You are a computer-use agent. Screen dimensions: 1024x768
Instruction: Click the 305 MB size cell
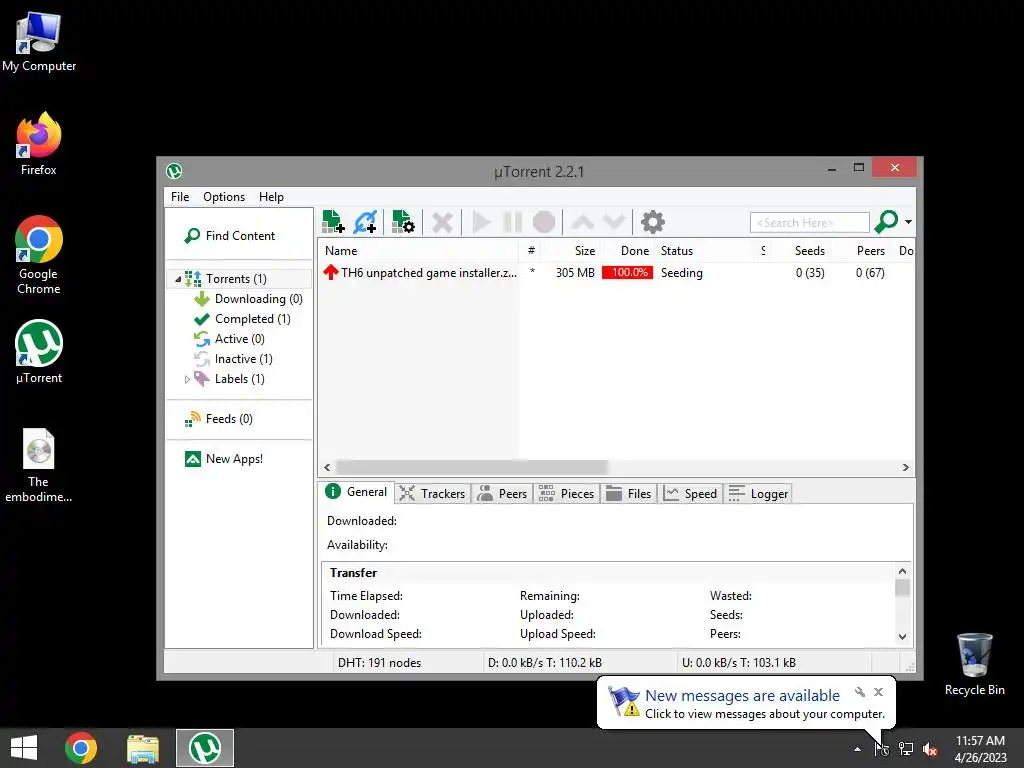pyautogui.click(x=575, y=273)
